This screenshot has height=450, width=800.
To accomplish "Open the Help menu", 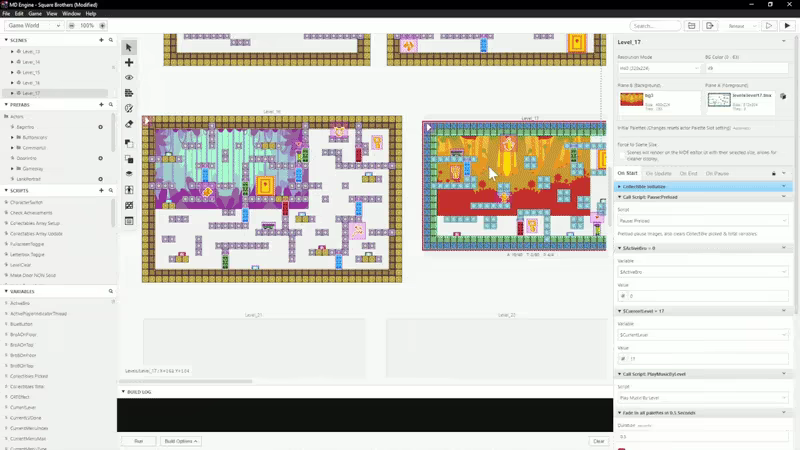I will 91,14.
